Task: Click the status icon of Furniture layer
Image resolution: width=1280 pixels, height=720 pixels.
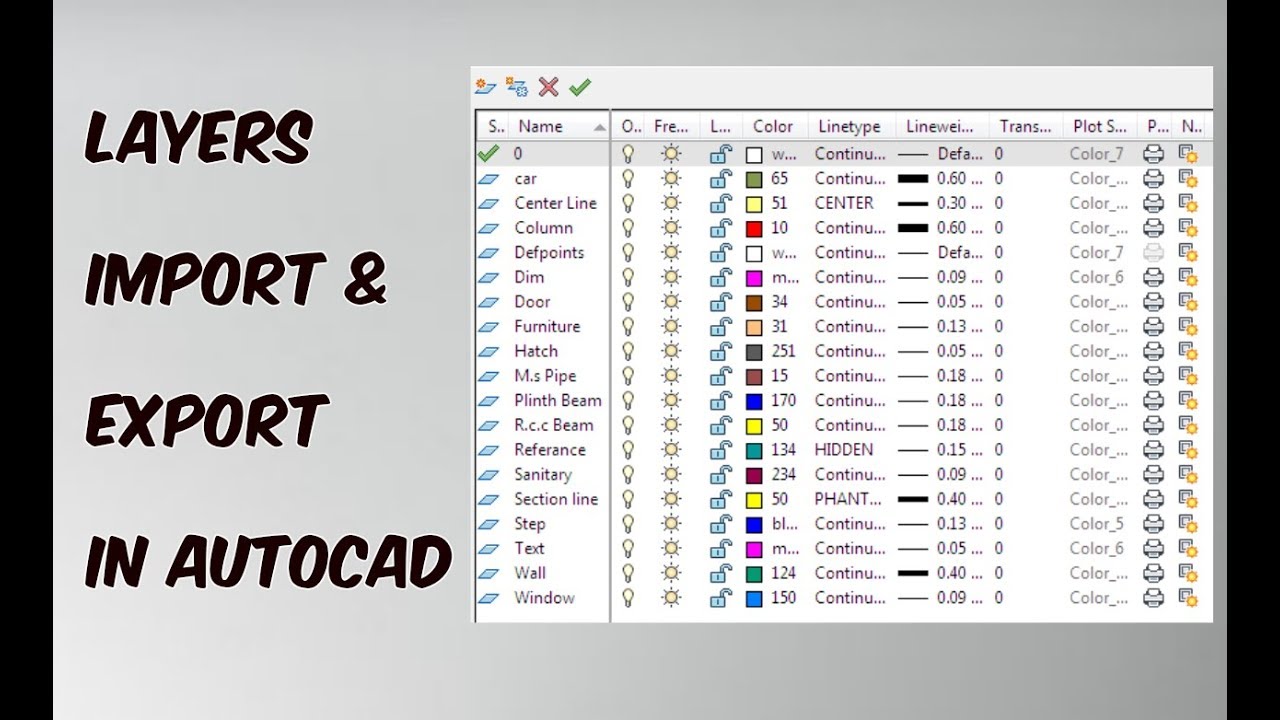Action: click(488, 327)
